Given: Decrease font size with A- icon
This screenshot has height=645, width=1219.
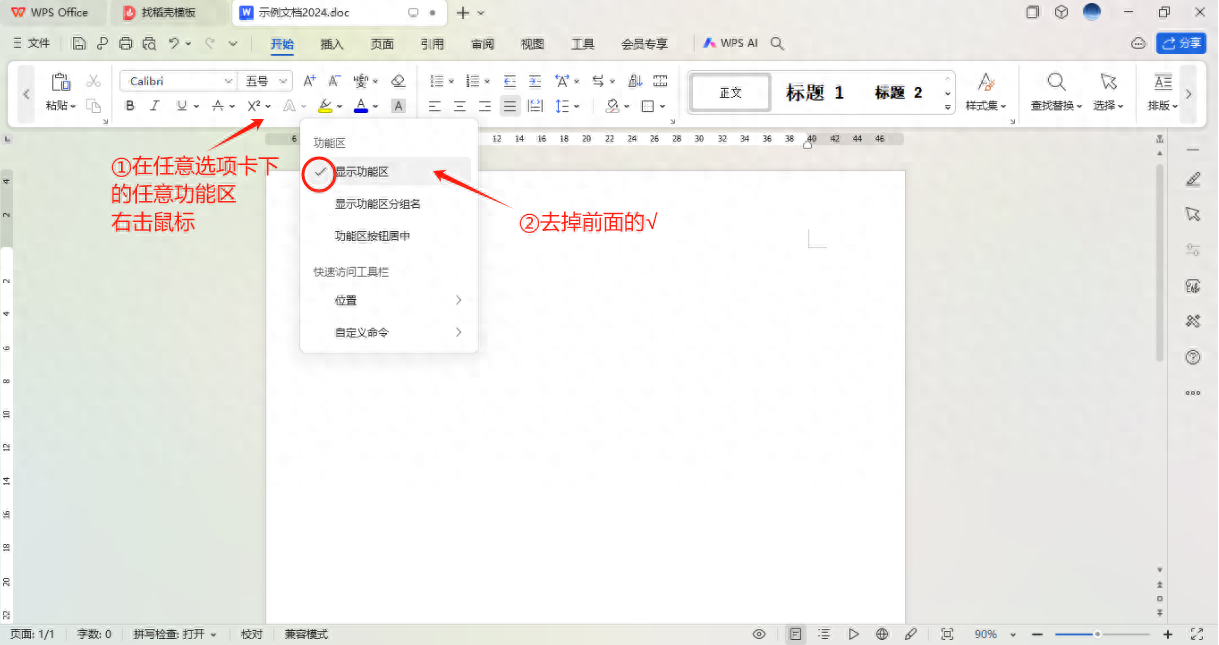Looking at the screenshot, I should pyautogui.click(x=335, y=81).
